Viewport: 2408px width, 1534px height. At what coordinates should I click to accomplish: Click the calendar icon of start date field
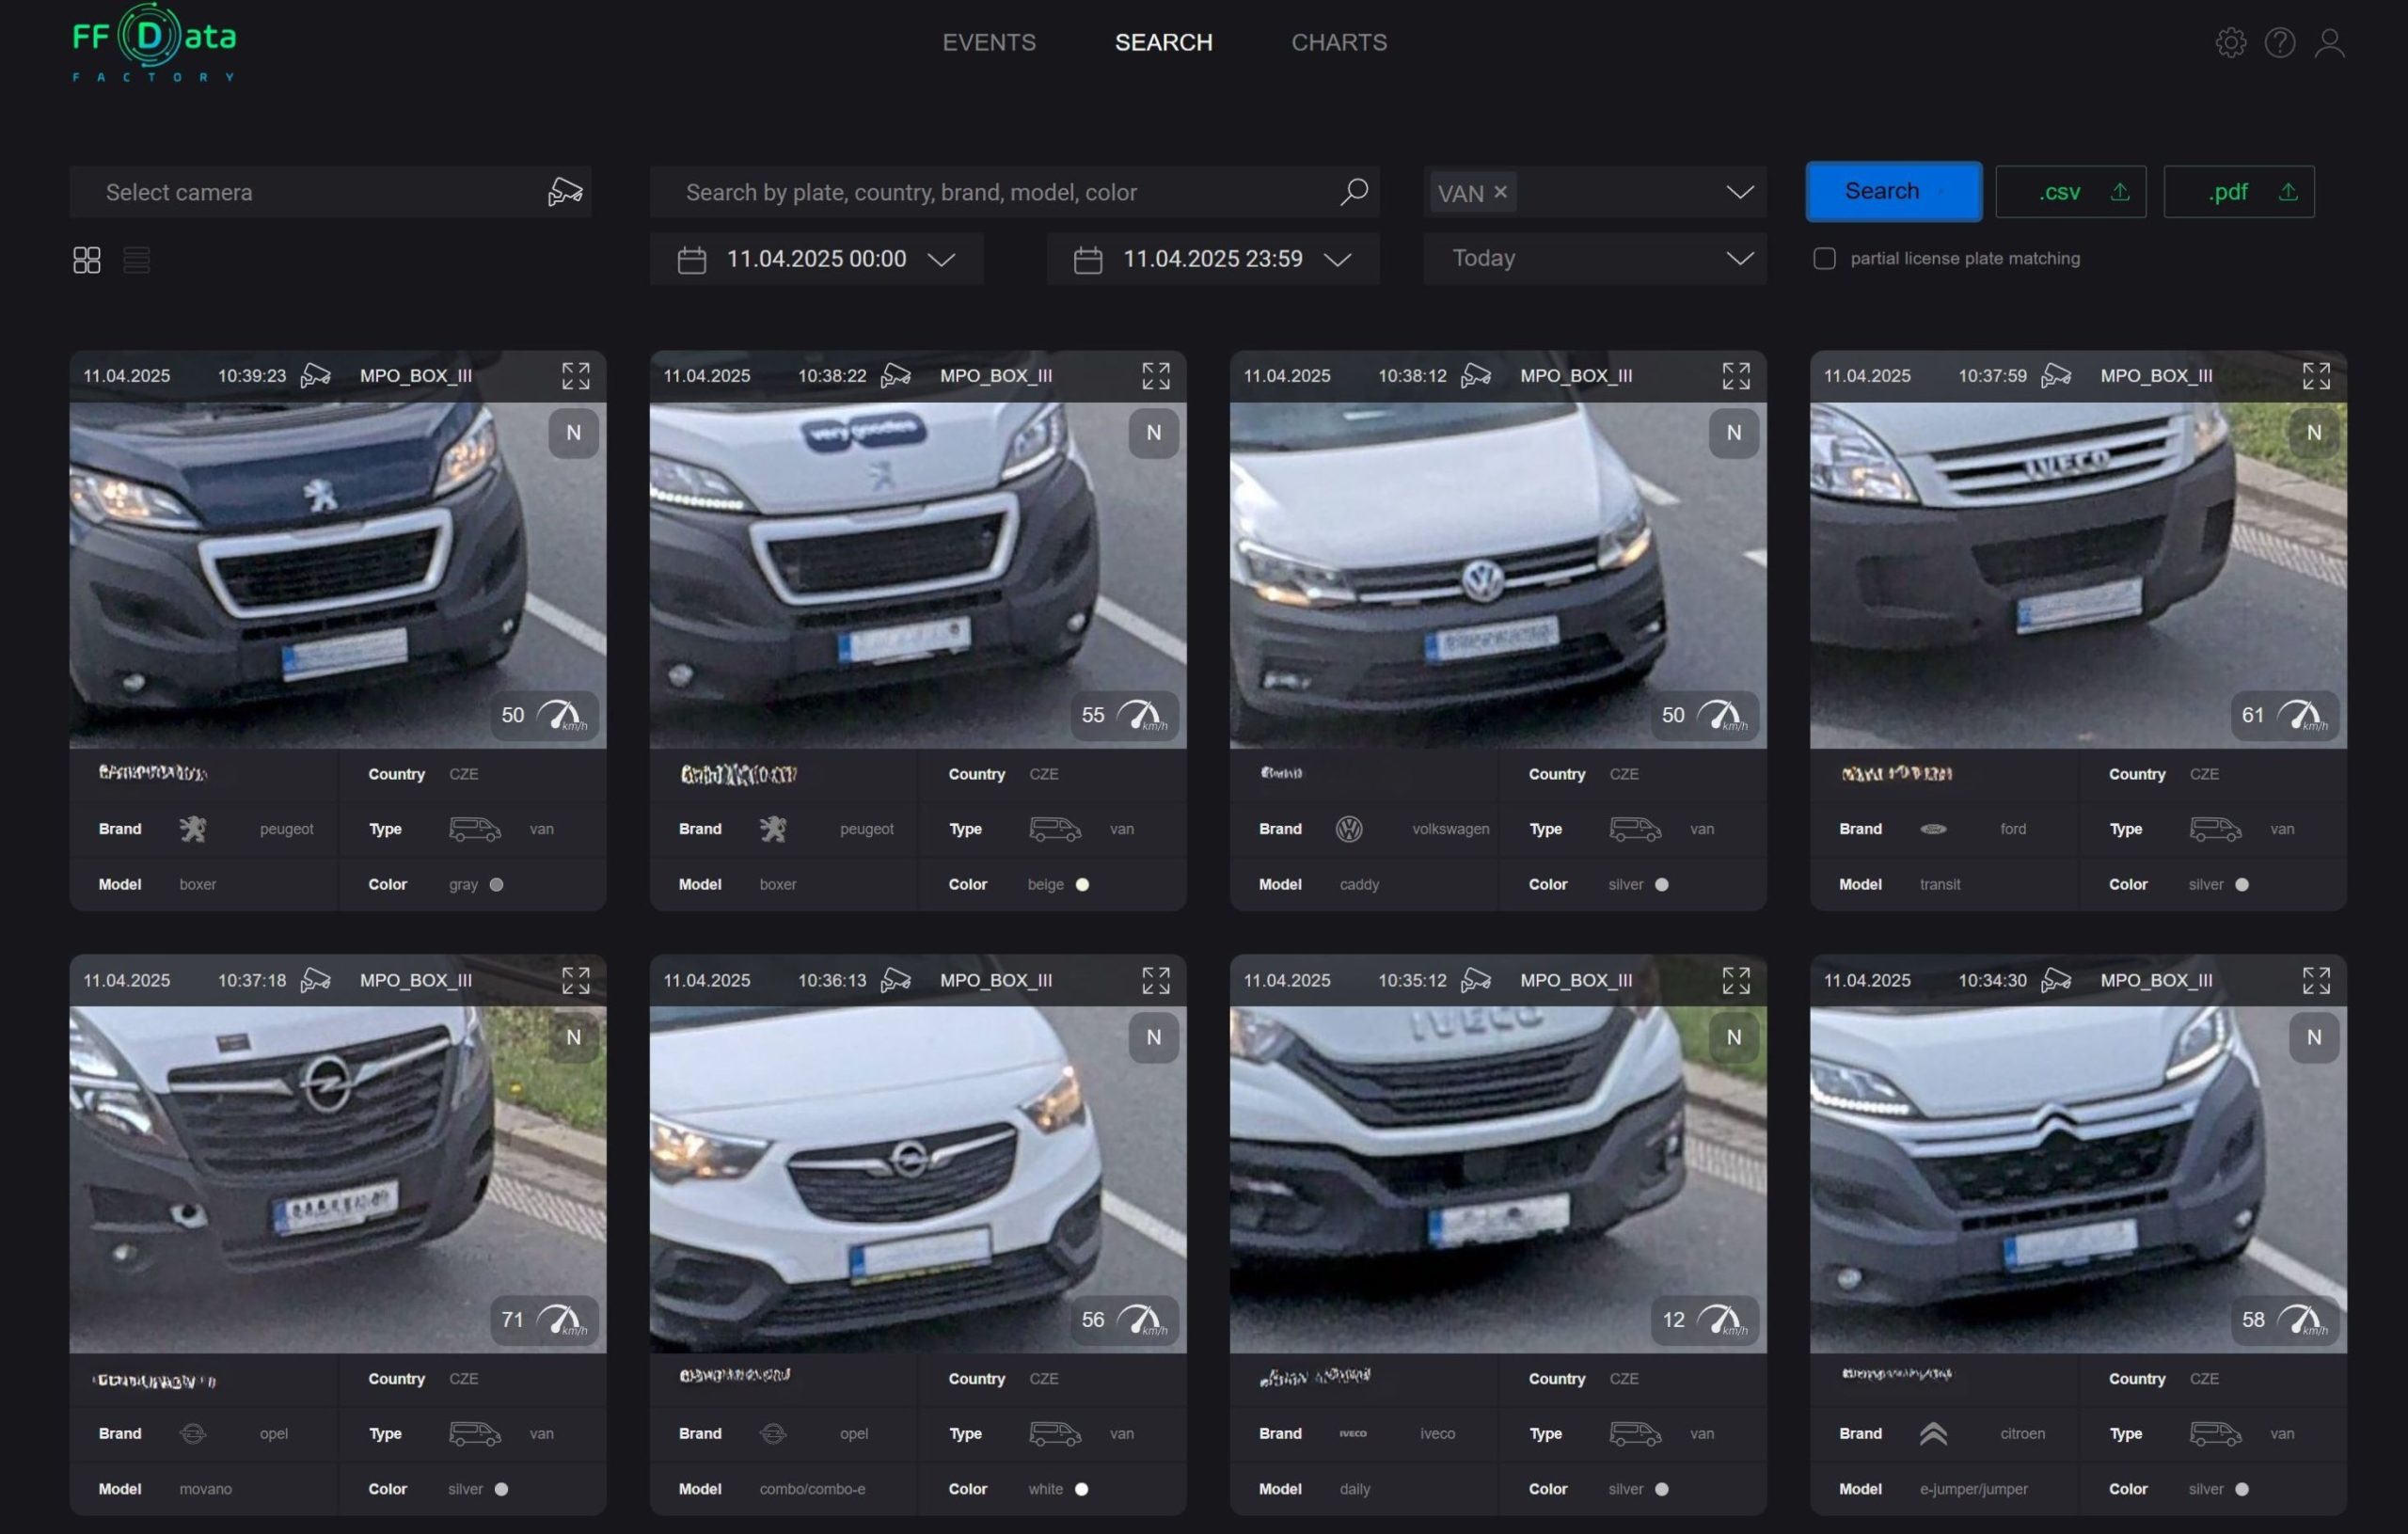coord(691,260)
